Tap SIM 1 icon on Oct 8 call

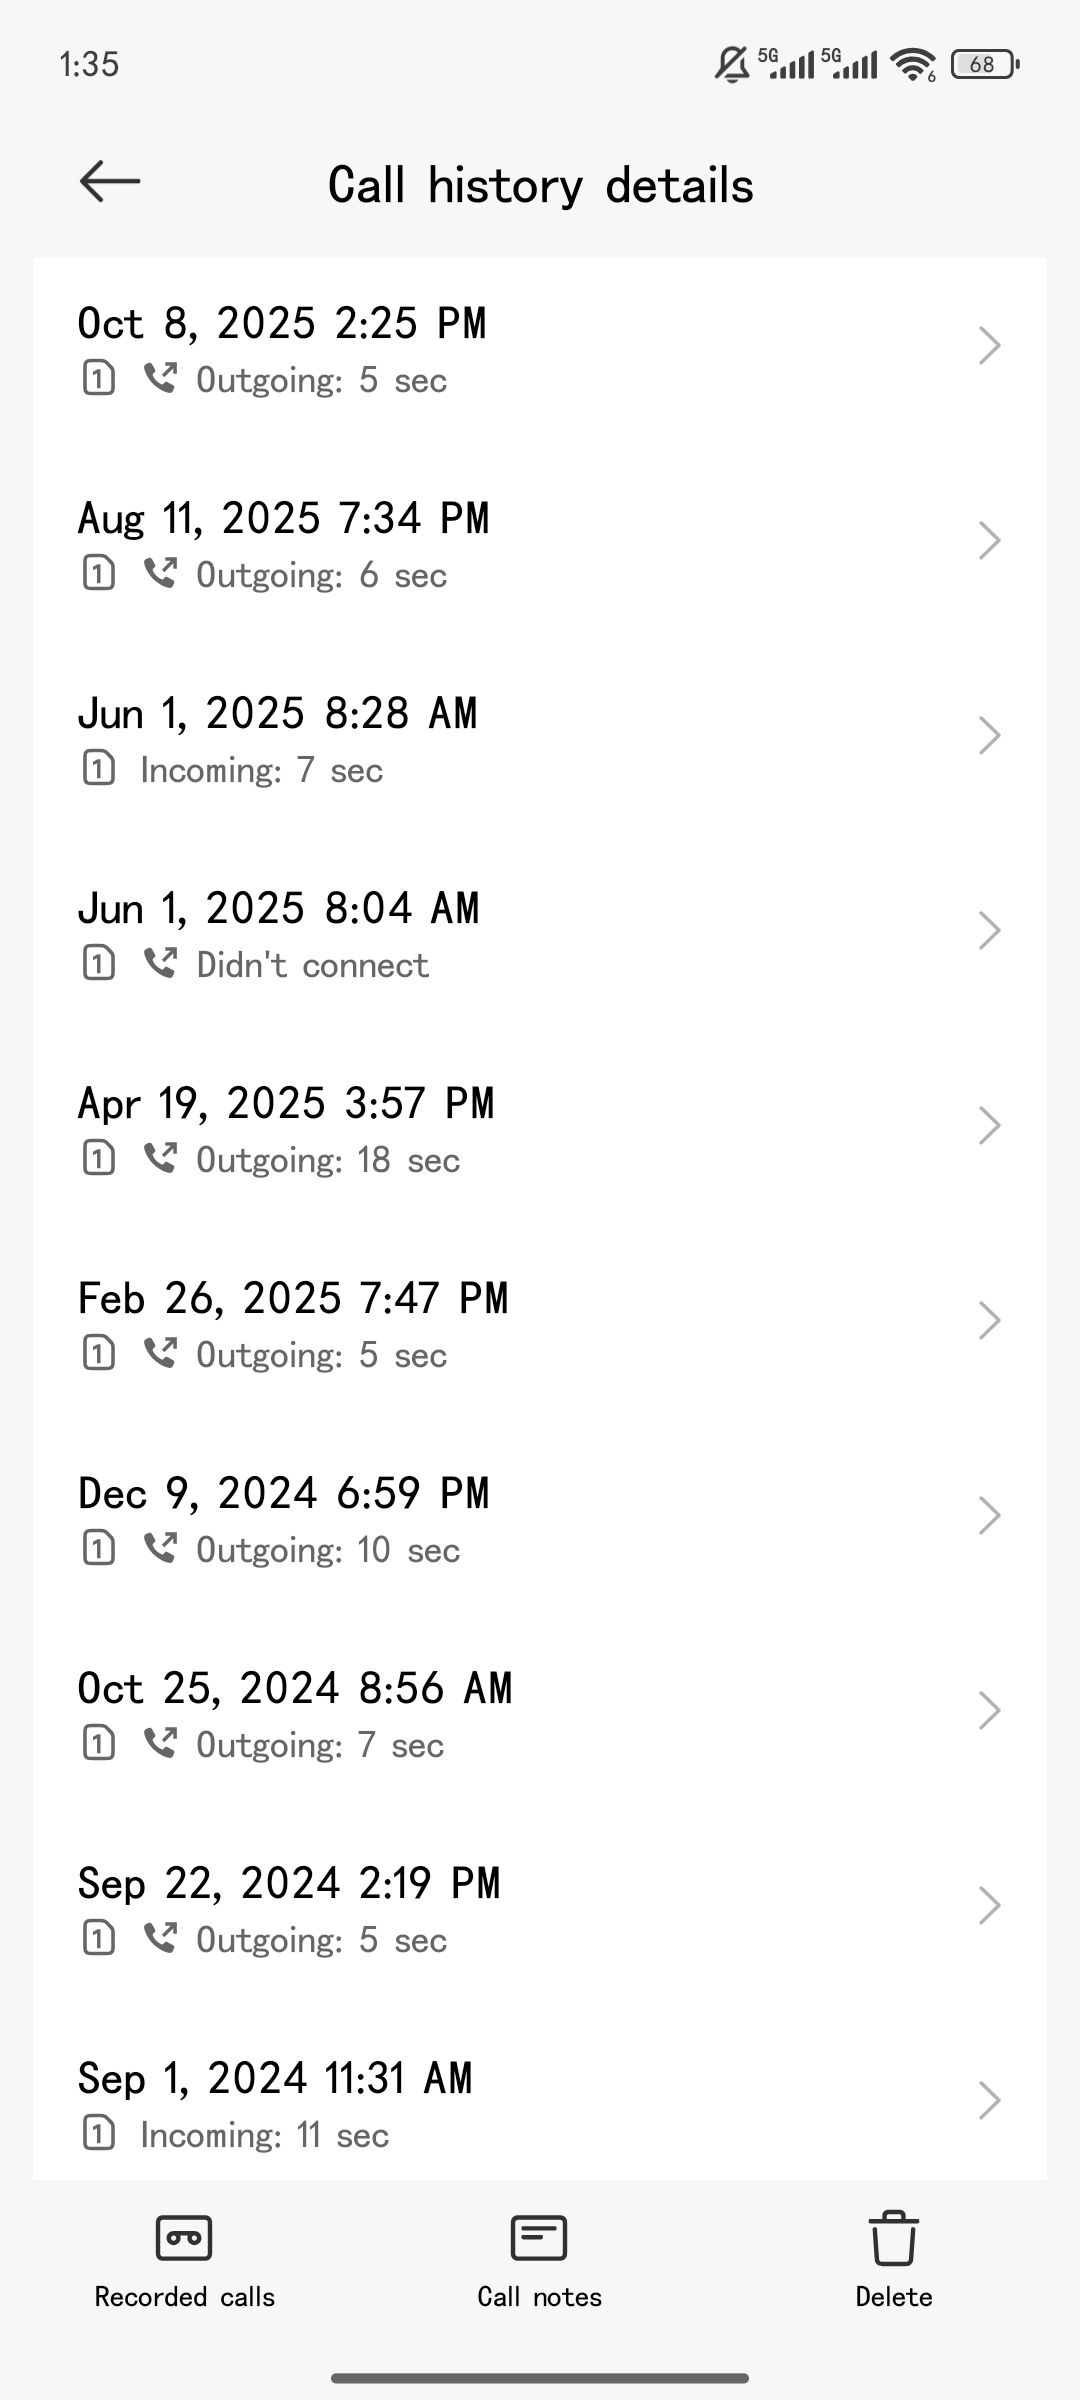[x=98, y=379]
